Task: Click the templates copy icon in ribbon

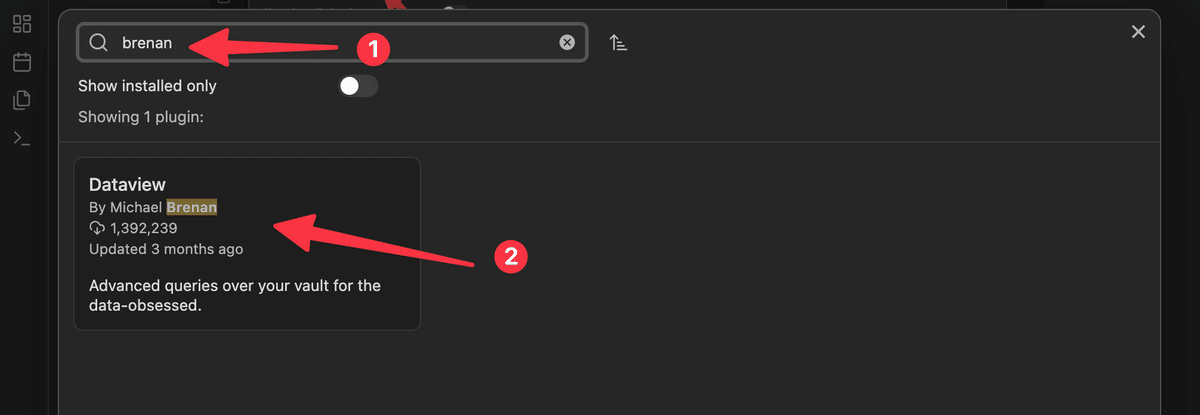Action: click(22, 100)
